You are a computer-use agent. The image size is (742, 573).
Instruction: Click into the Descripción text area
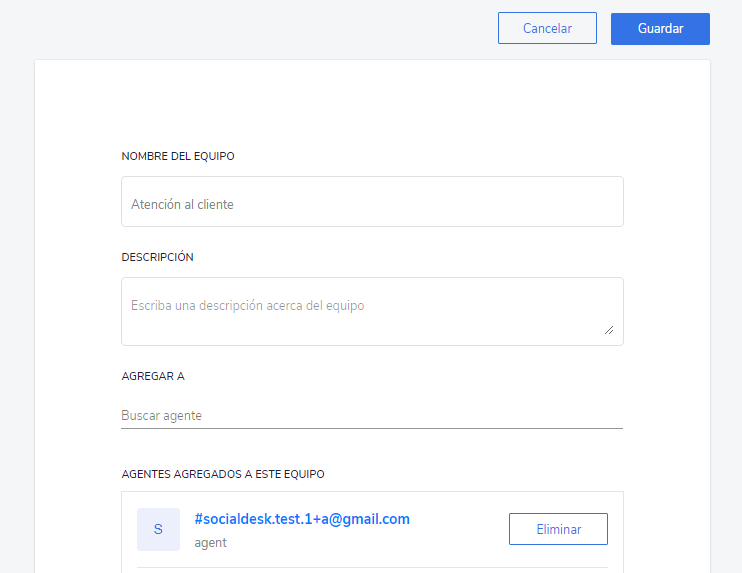tap(372, 311)
